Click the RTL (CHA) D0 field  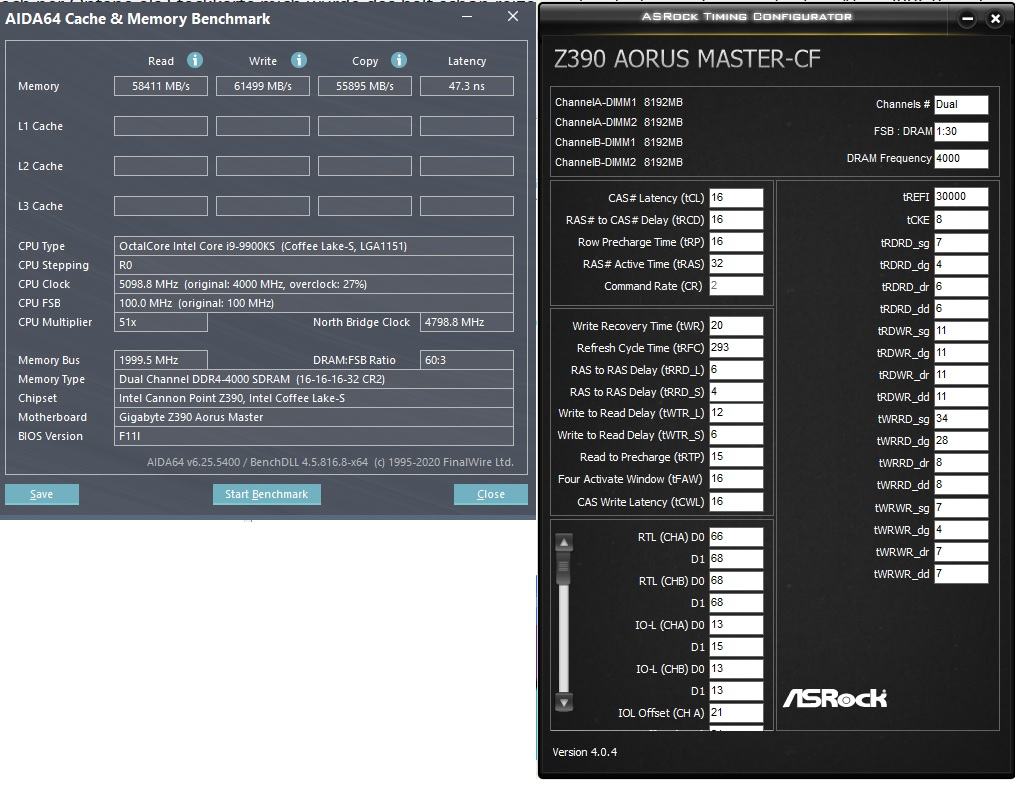point(736,536)
